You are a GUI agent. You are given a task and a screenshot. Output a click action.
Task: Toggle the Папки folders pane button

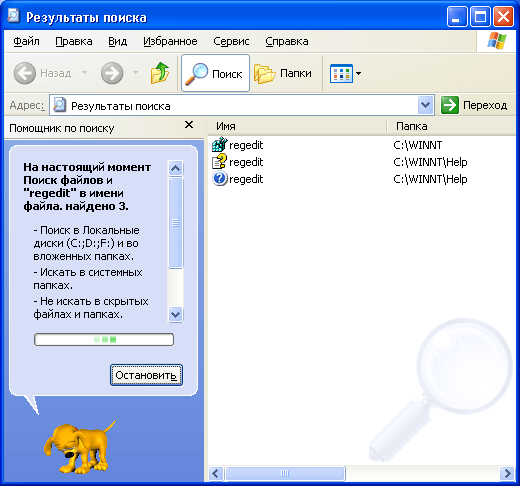click(x=283, y=73)
